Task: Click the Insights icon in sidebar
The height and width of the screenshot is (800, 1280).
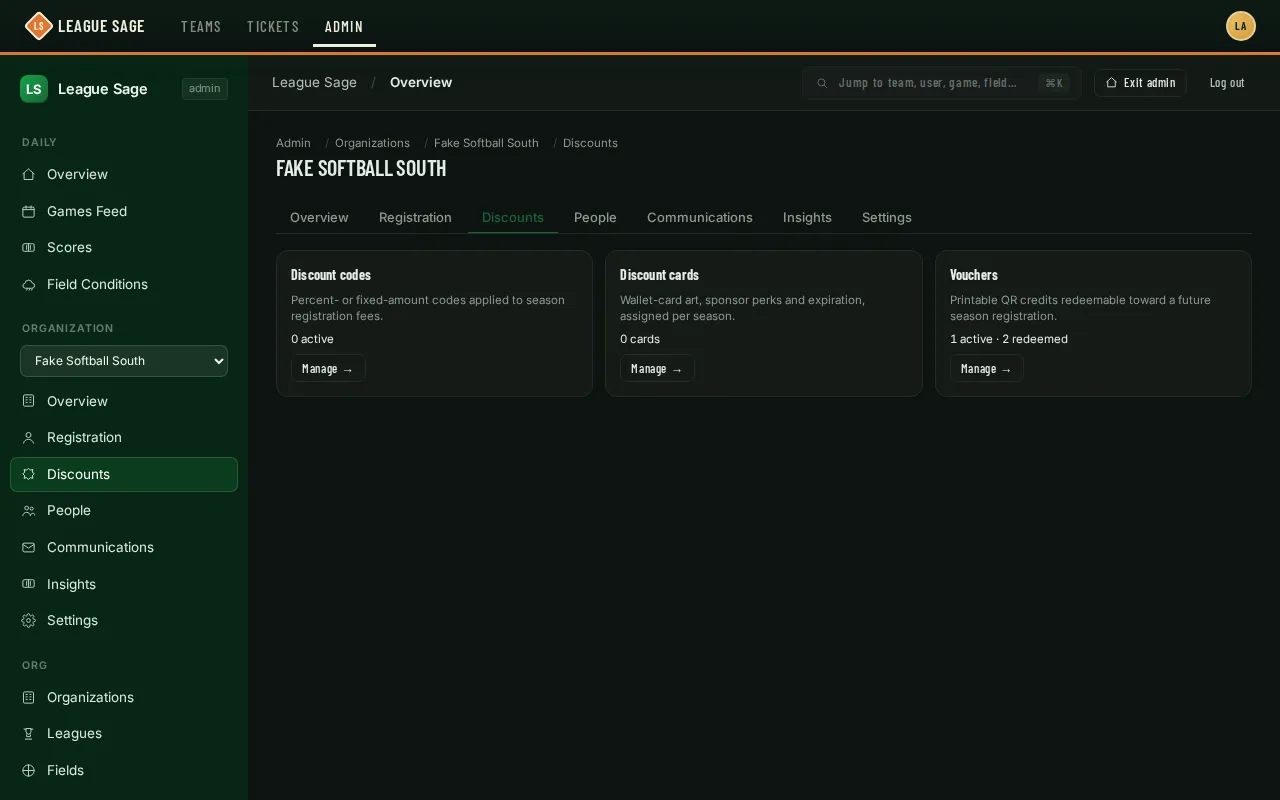Action: (x=29, y=585)
